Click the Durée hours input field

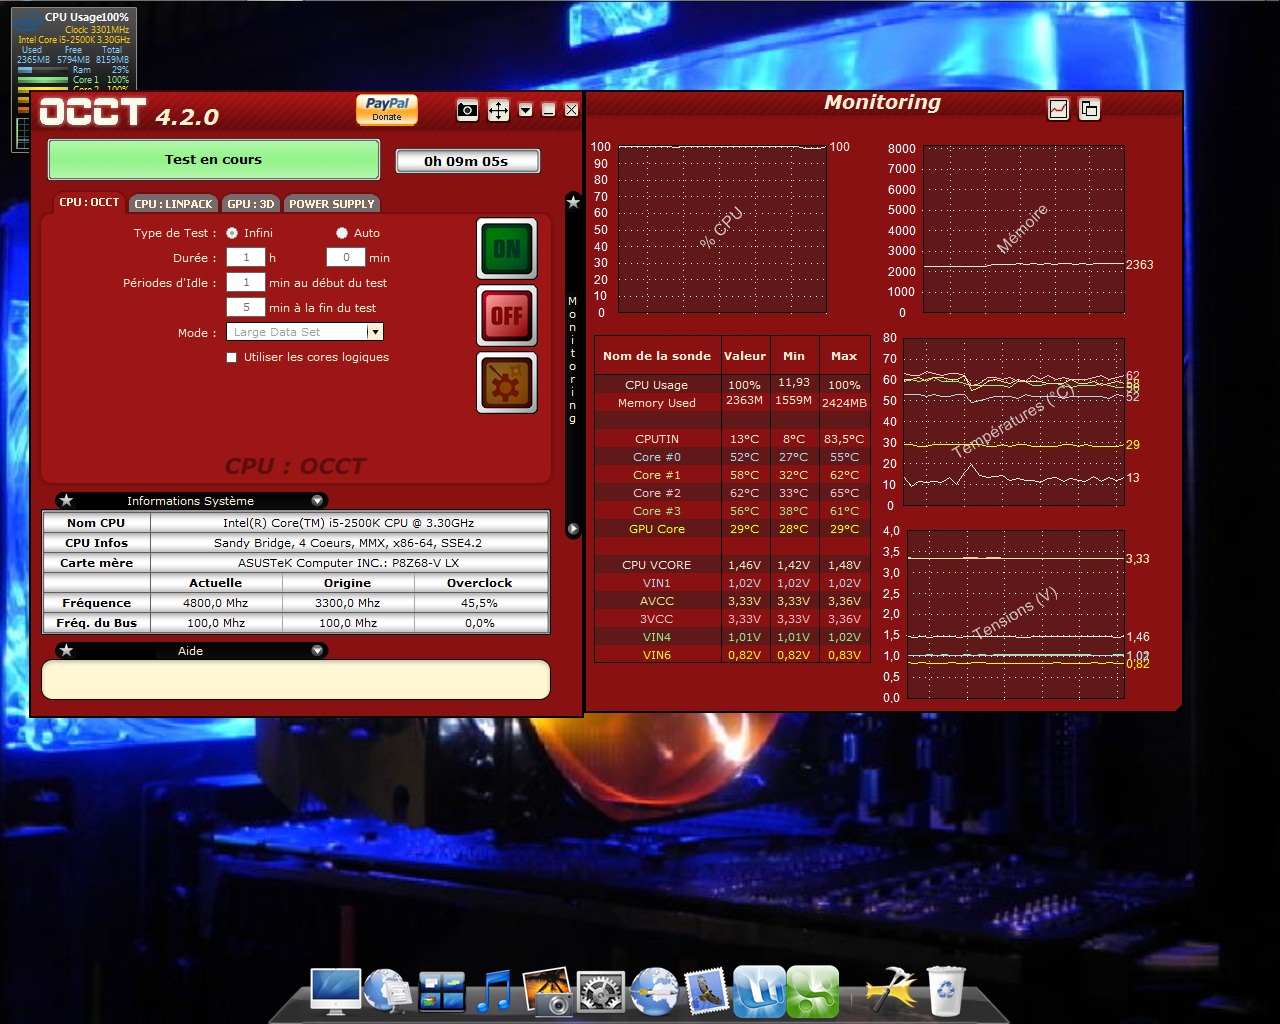(x=245, y=258)
